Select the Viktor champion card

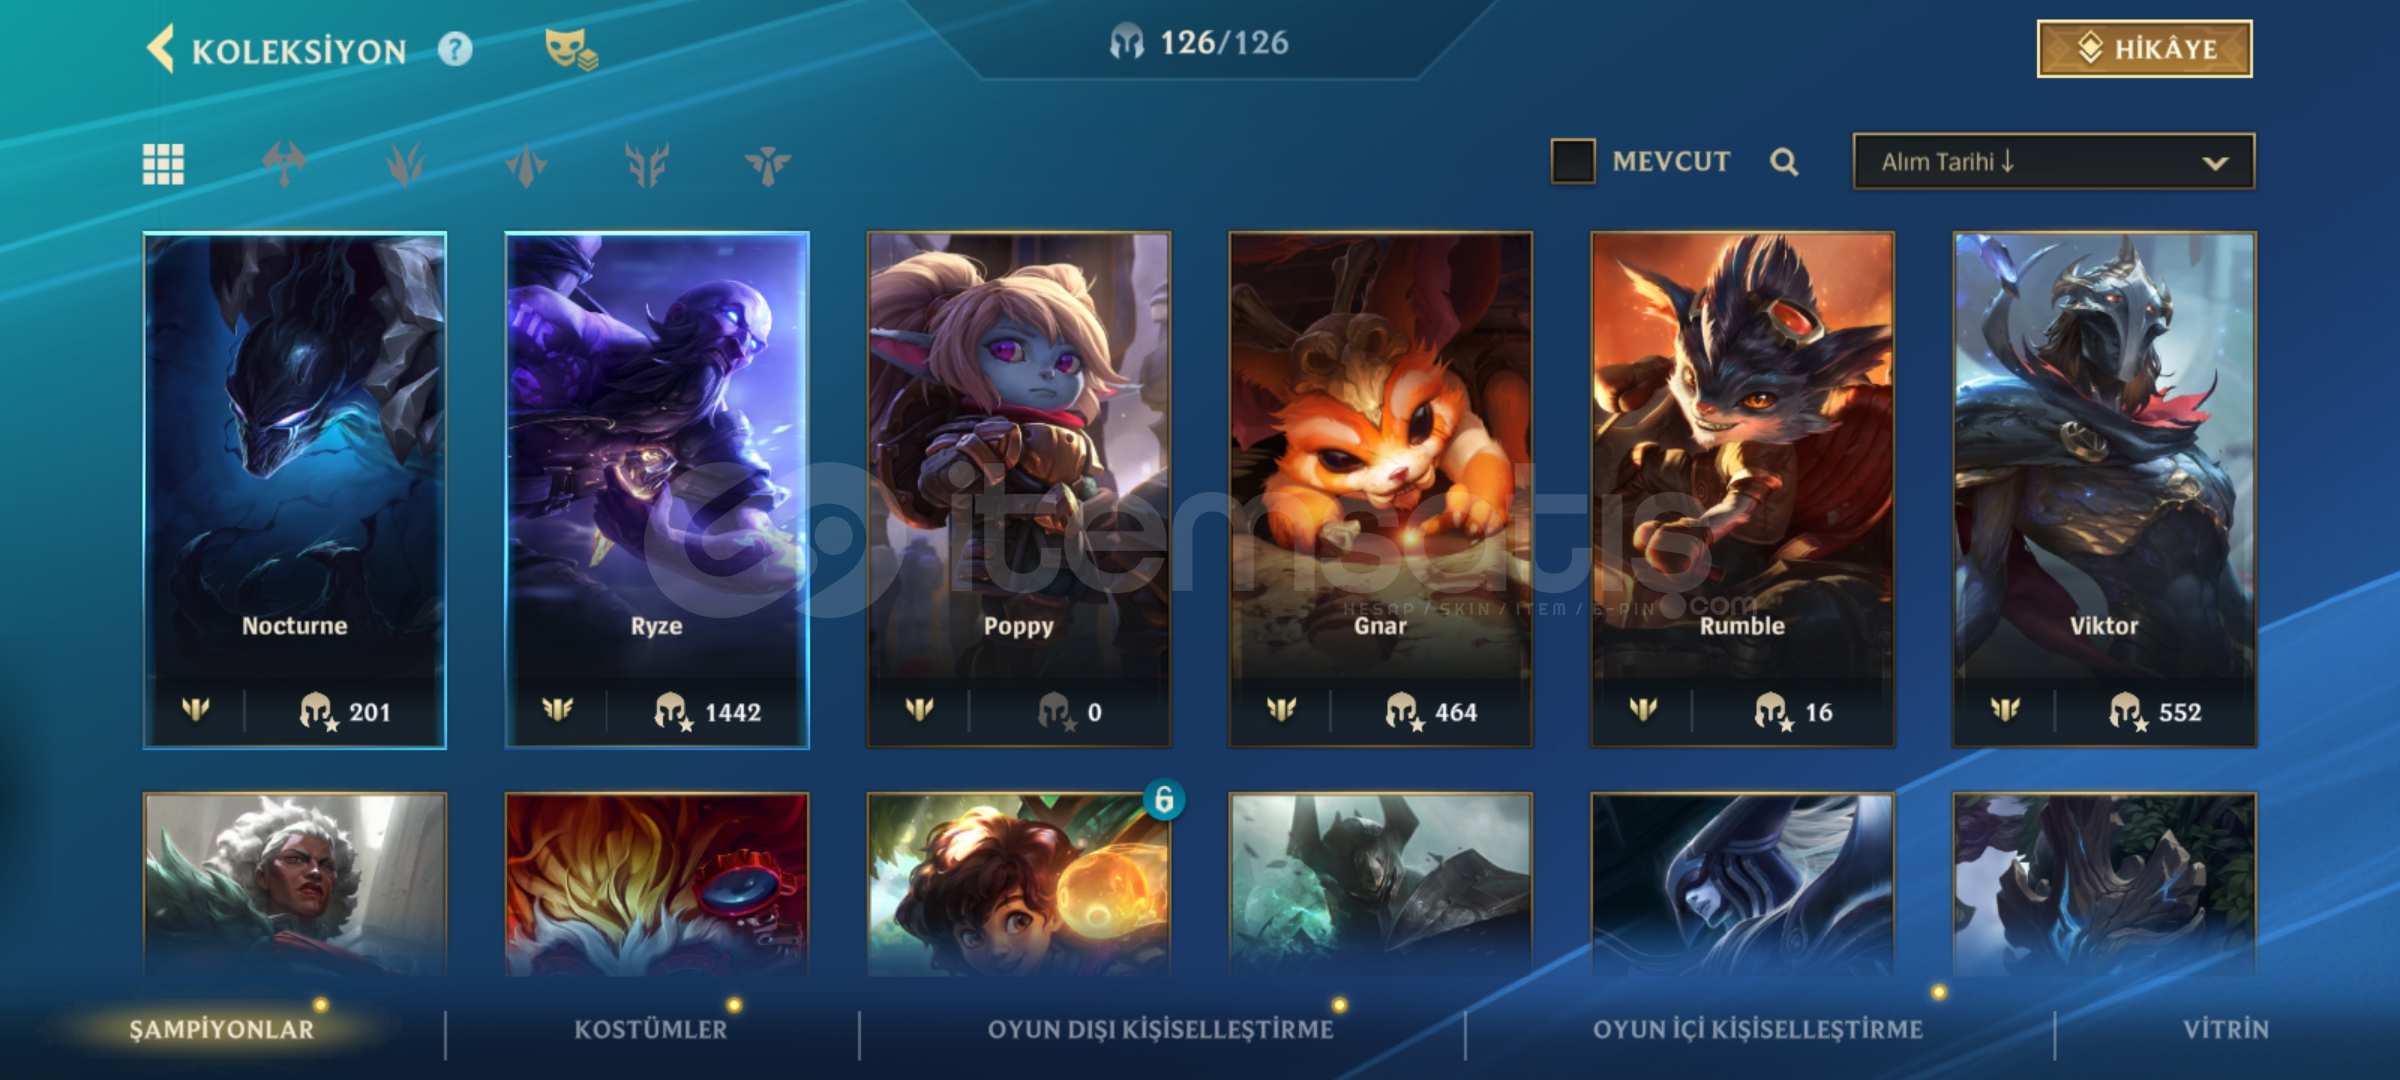[2105, 490]
